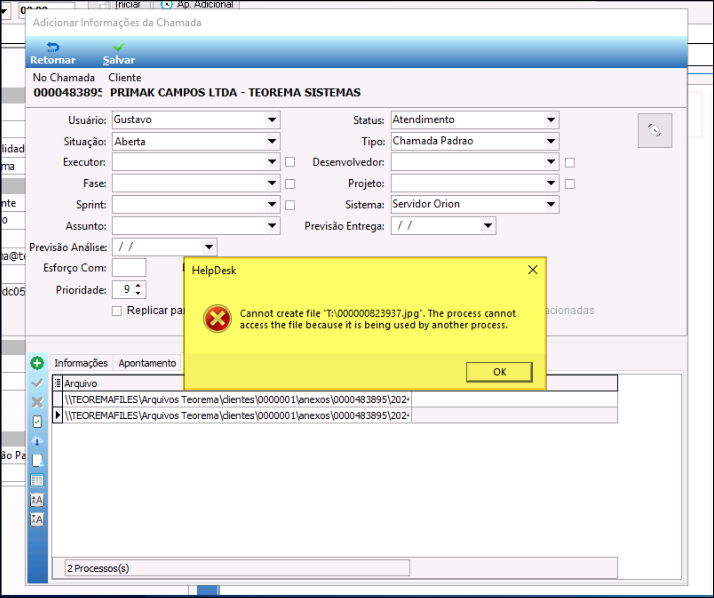Click the 'Adicionar Informações da Chamada' window title

pos(117,22)
